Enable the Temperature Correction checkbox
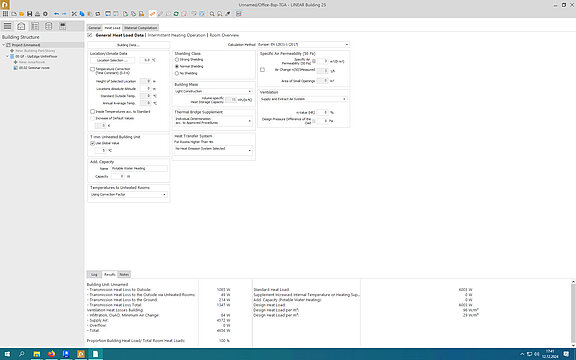576x360 pixels. click(93, 69)
